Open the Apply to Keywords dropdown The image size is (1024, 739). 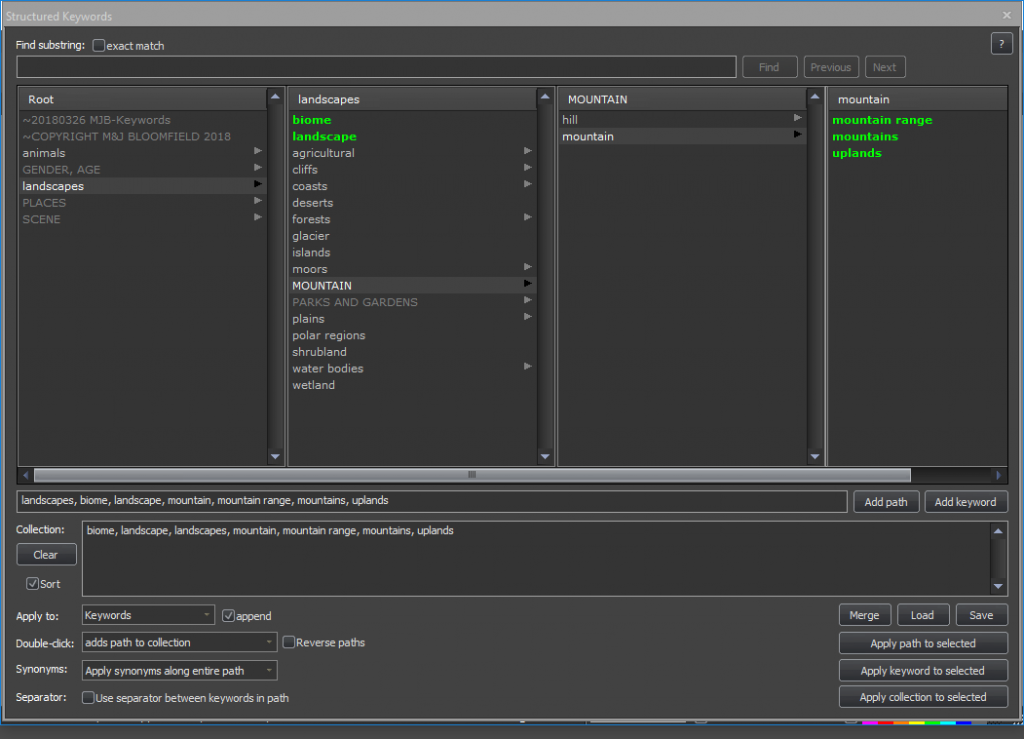coord(148,615)
